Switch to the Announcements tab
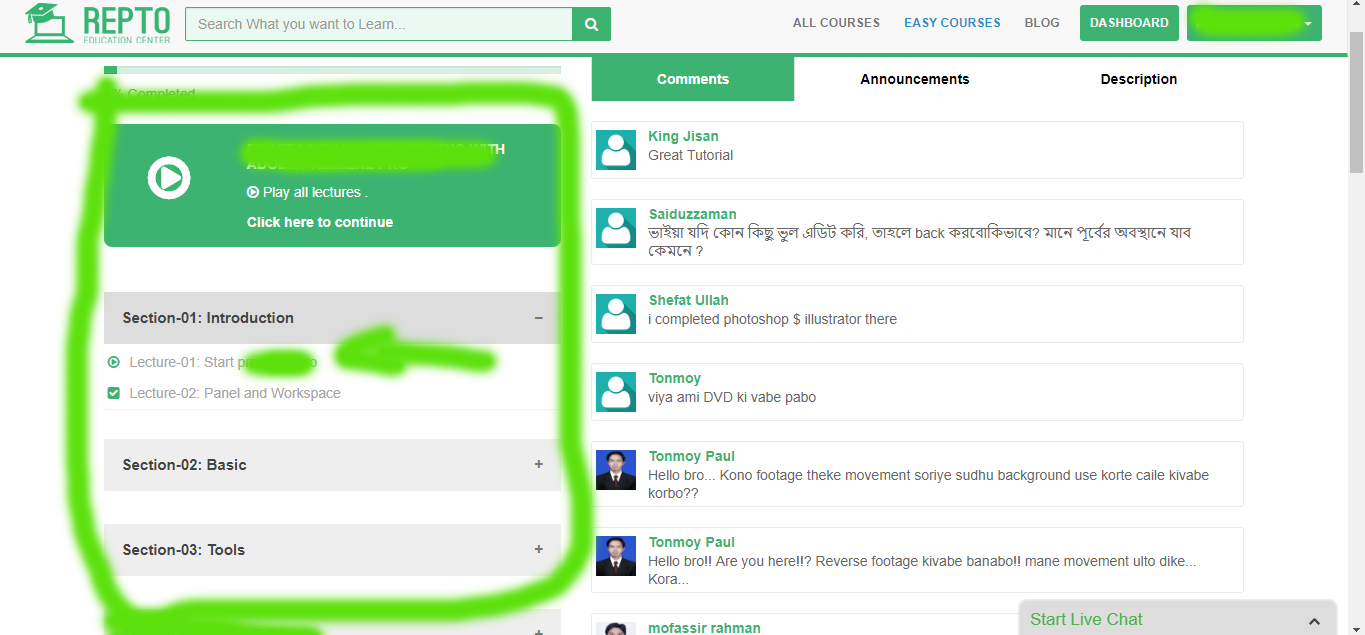The height and width of the screenshot is (635, 1365). click(x=915, y=79)
